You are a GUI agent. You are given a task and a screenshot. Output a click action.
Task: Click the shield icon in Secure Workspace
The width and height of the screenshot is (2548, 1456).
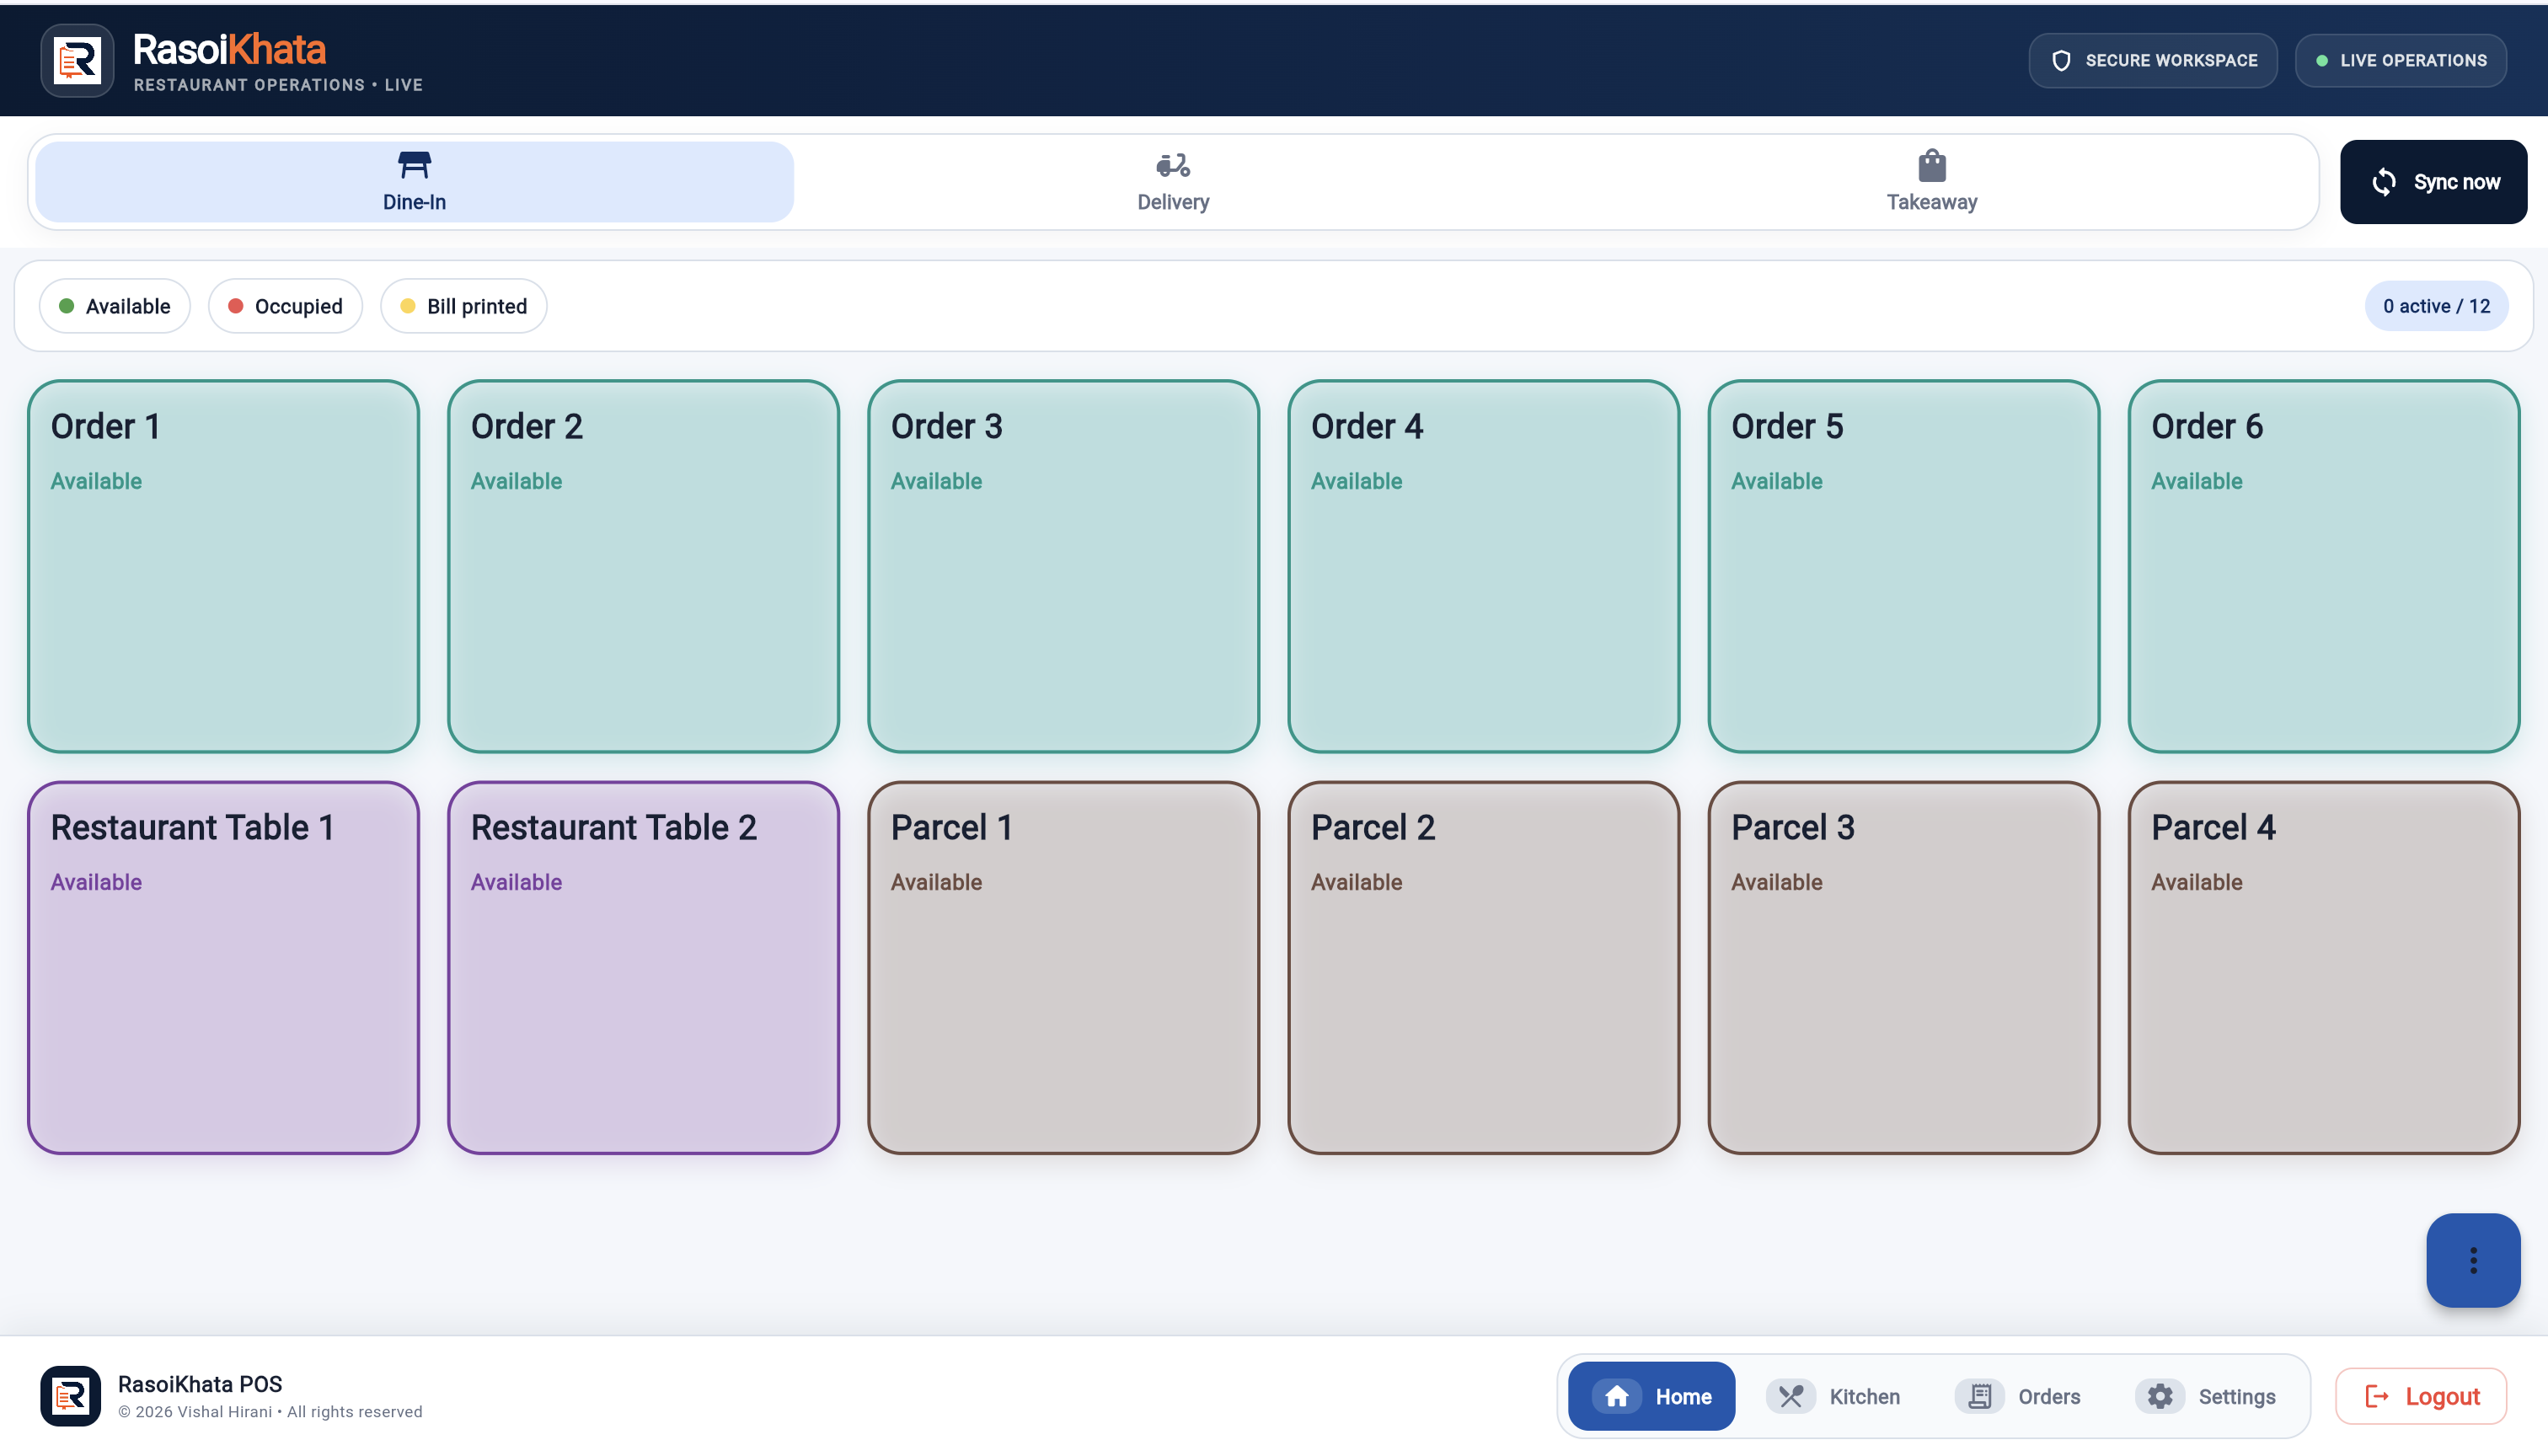tap(2061, 61)
